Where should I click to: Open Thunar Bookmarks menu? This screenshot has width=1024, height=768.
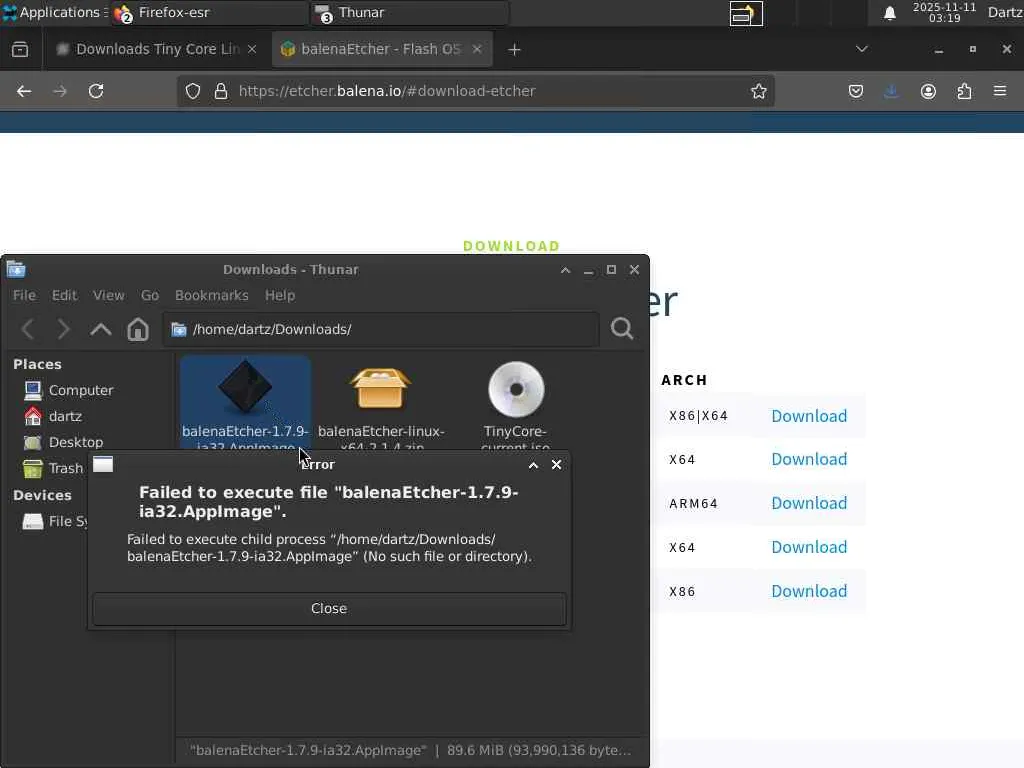pyautogui.click(x=212, y=295)
